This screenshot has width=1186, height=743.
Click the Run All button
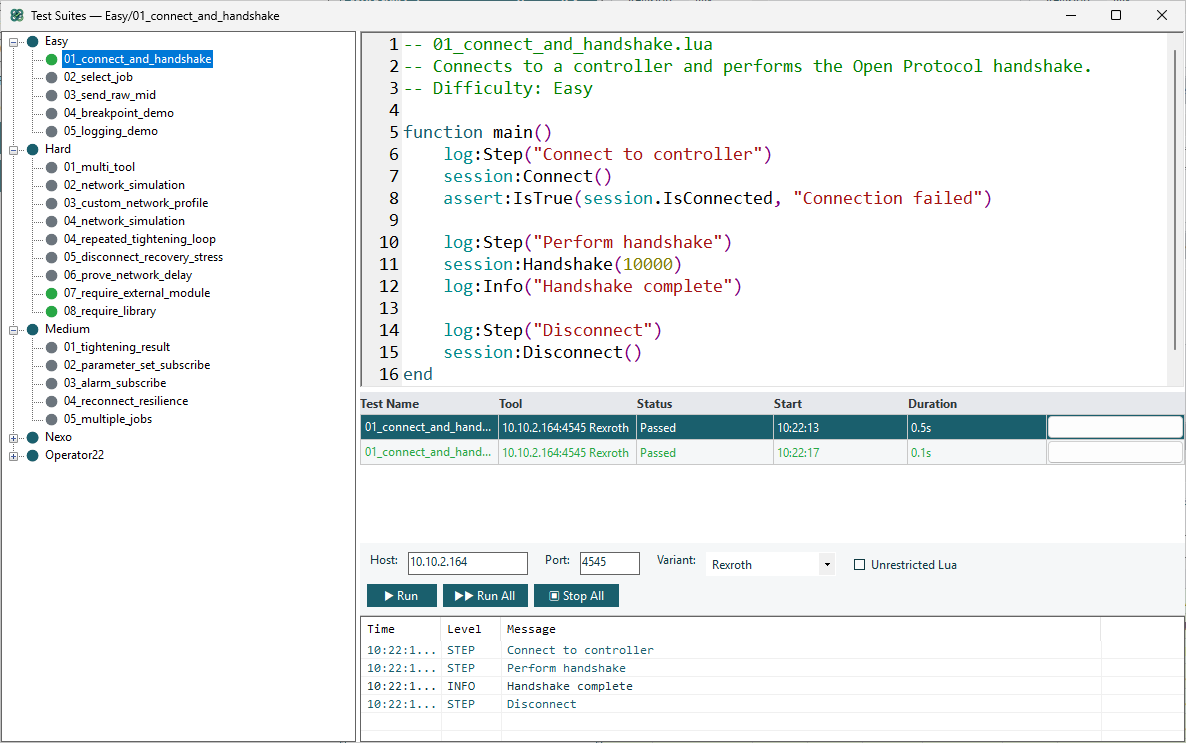485,595
